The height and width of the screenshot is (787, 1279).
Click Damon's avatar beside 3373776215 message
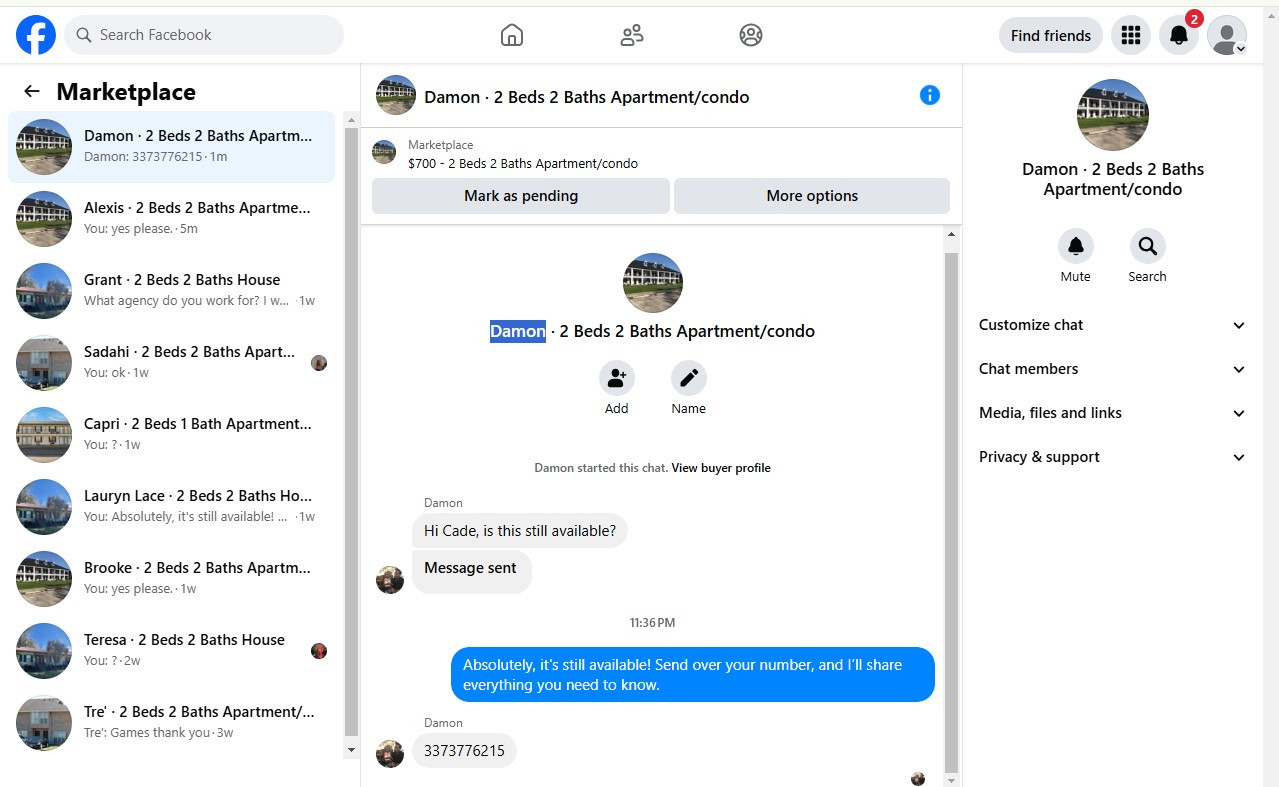390,754
